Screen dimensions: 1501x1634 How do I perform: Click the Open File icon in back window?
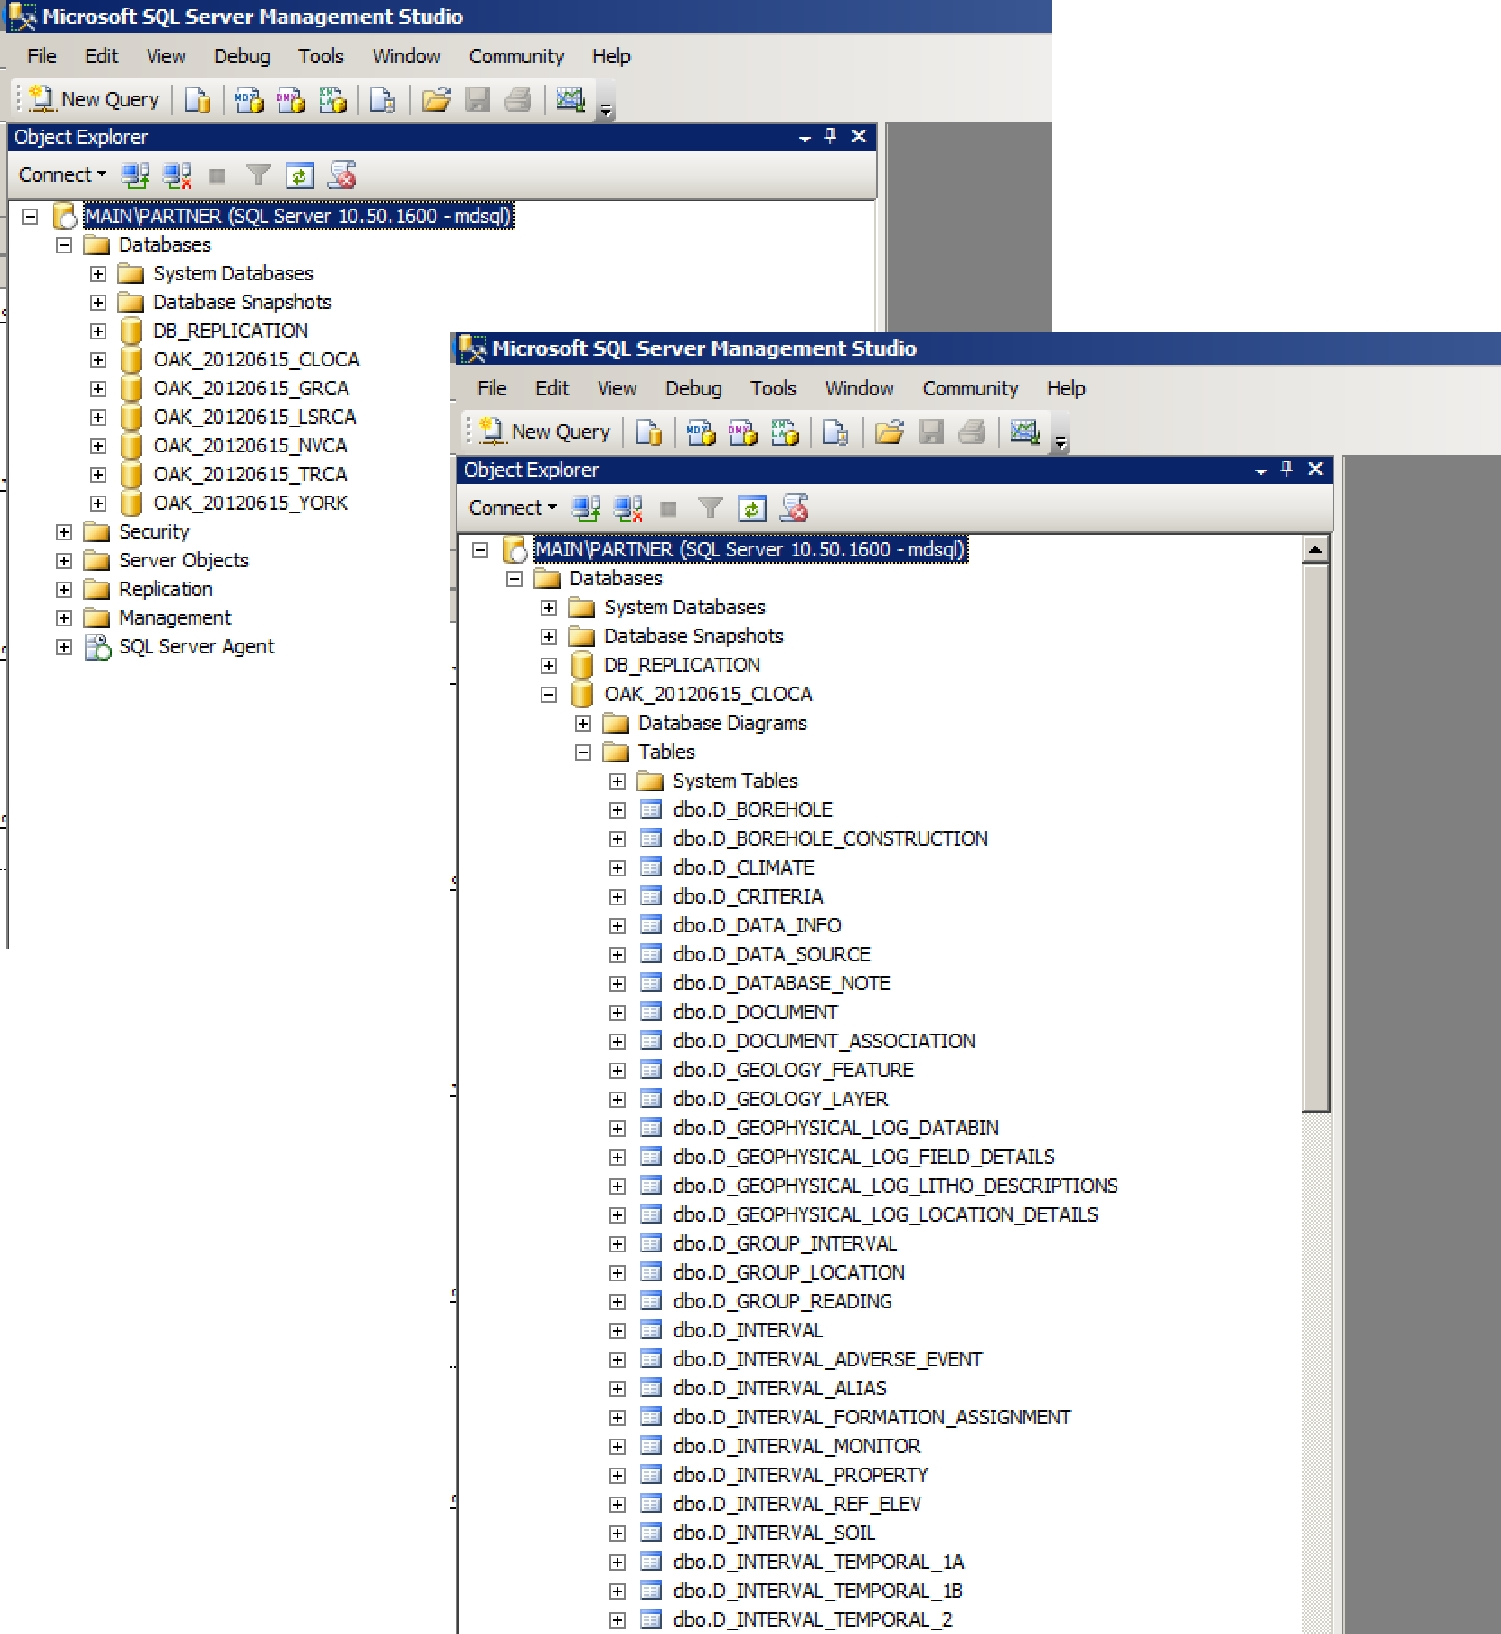point(436,99)
